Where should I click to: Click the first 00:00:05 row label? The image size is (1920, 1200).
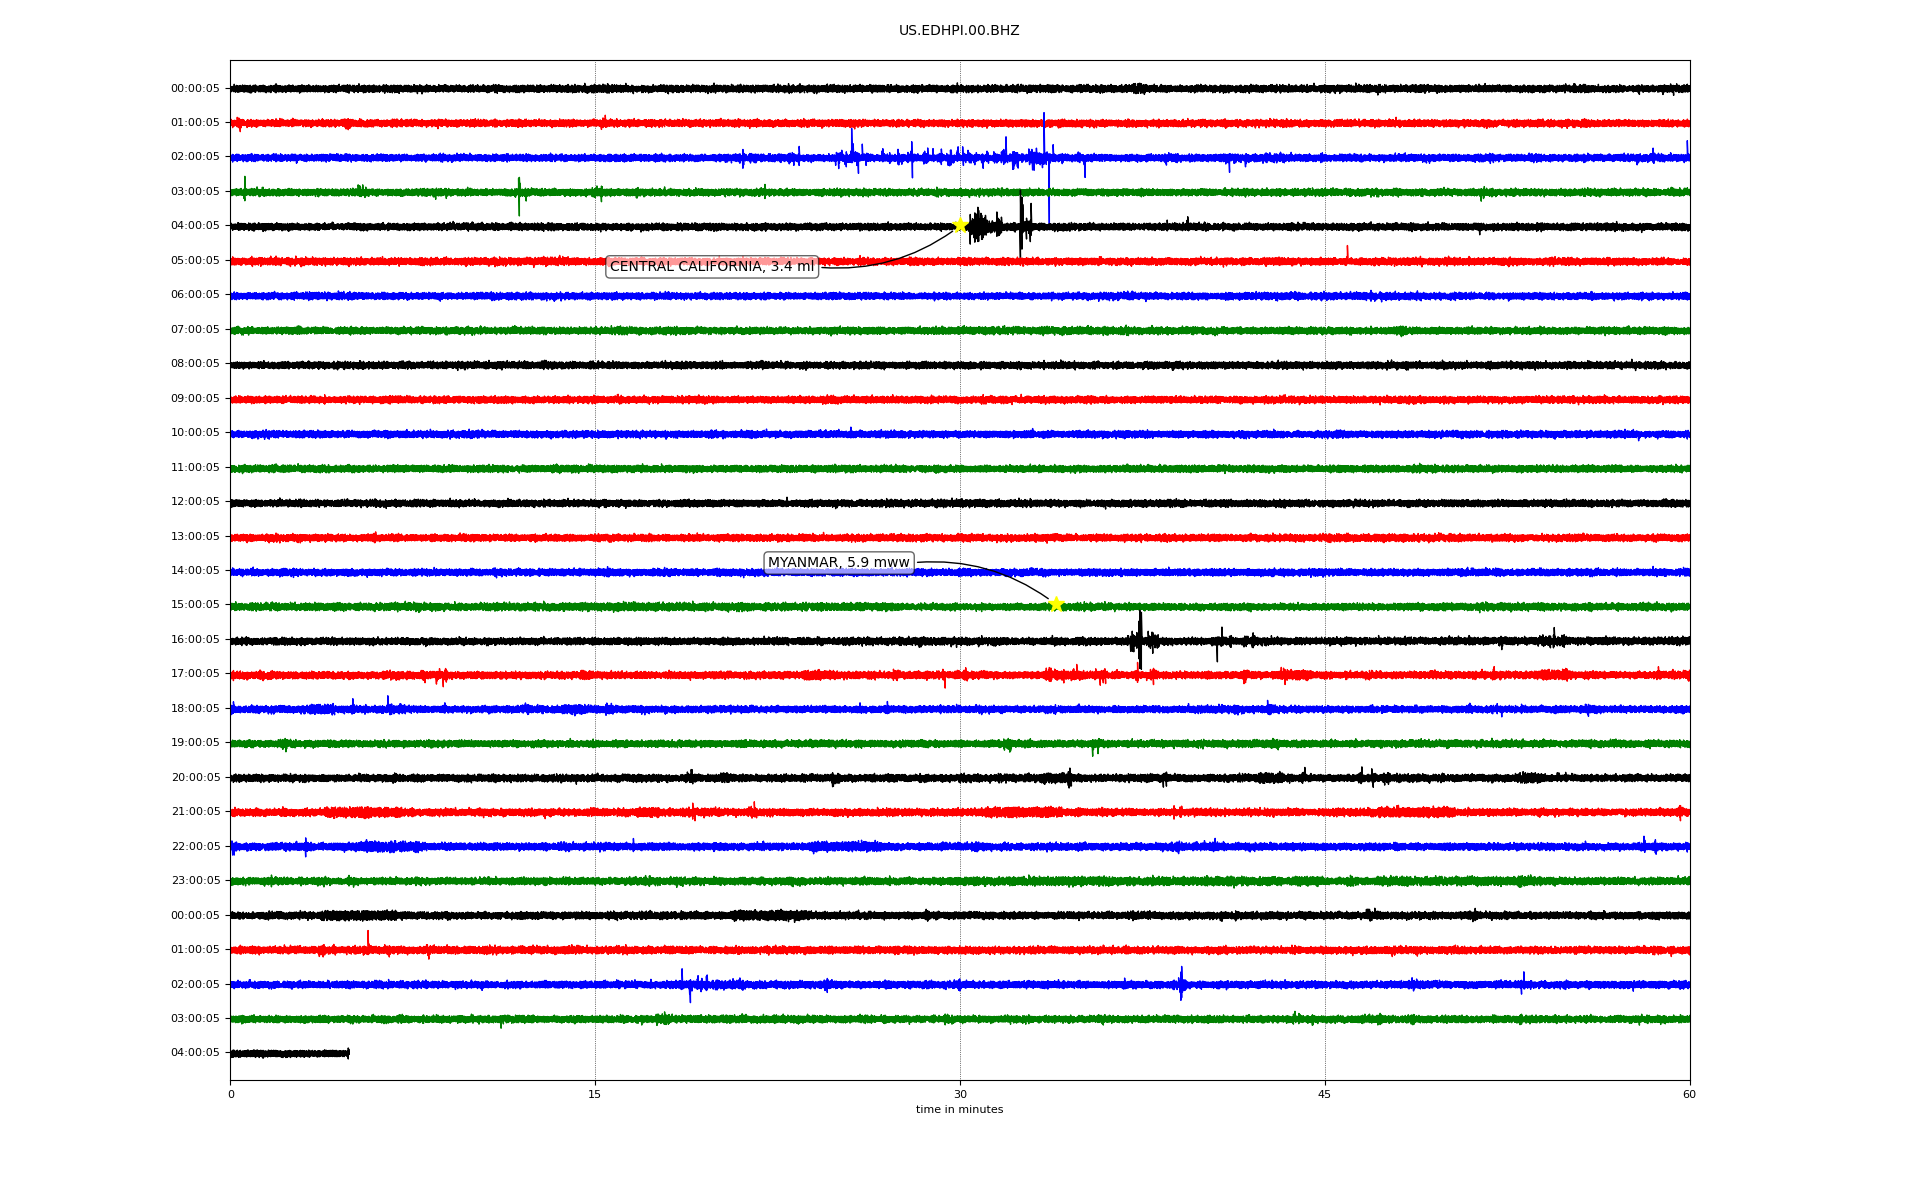coord(195,88)
